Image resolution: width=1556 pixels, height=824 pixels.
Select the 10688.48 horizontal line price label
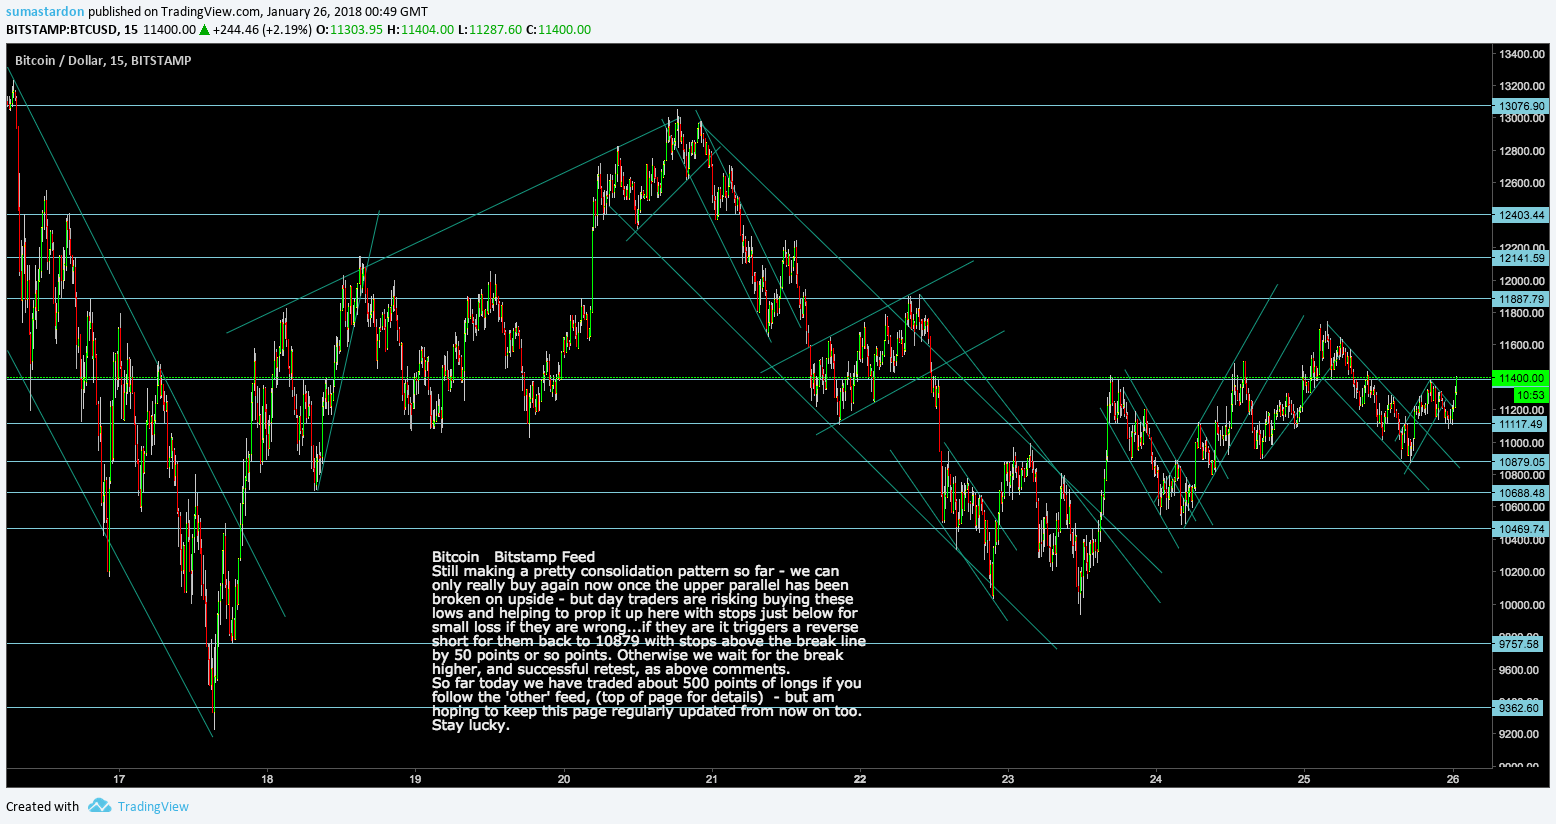[x=1521, y=493]
